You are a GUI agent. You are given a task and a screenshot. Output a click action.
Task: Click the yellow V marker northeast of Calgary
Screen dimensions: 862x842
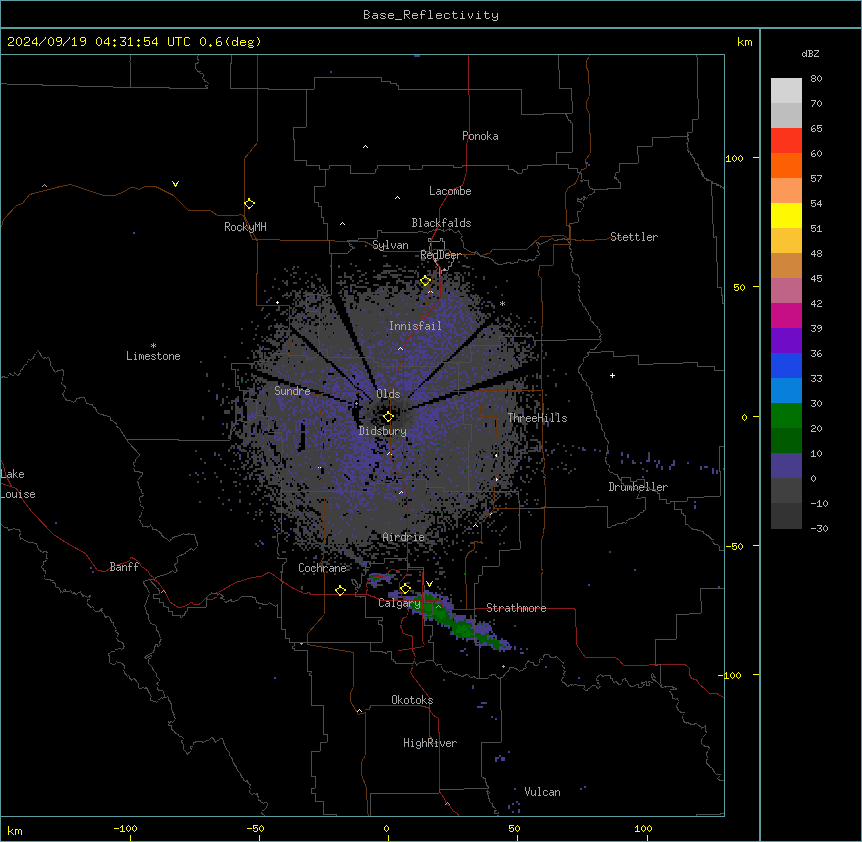click(429, 584)
